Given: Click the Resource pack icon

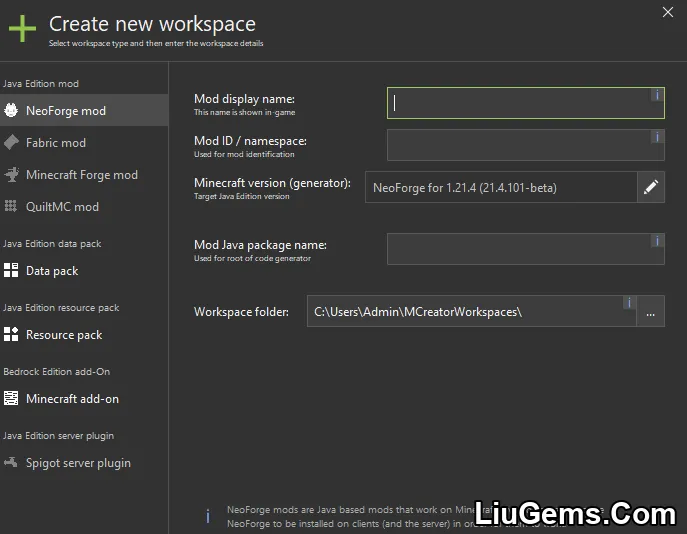Looking at the screenshot, I should (11, 334).
